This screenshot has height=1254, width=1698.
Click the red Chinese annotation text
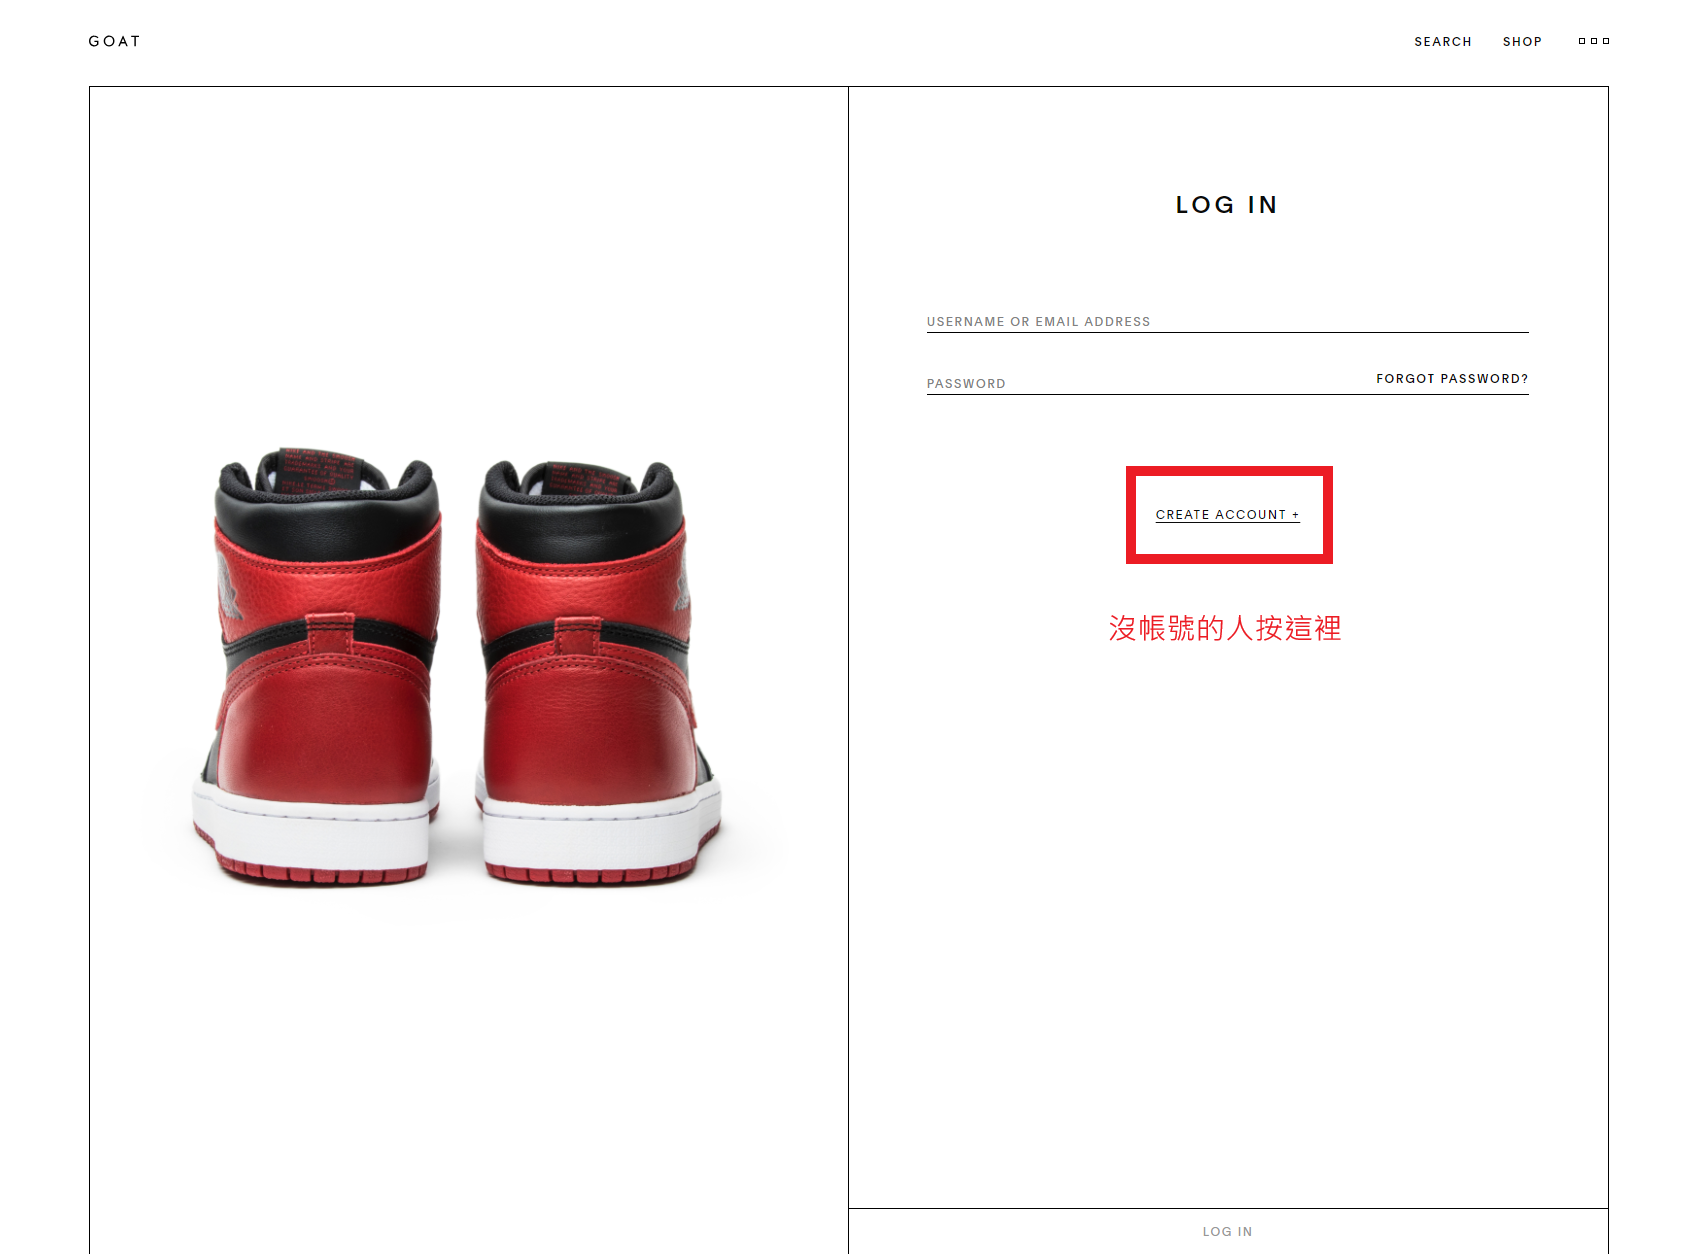pyautogui.click(x=1225, y=628)
